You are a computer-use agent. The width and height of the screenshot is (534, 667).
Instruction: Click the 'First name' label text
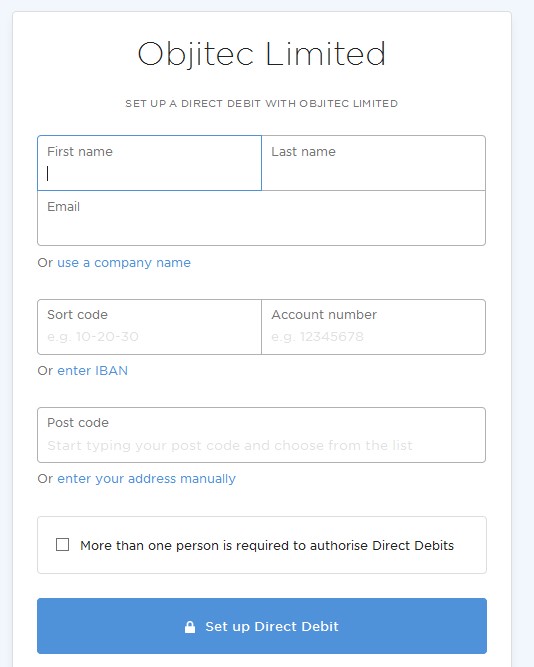coord(80,151)
